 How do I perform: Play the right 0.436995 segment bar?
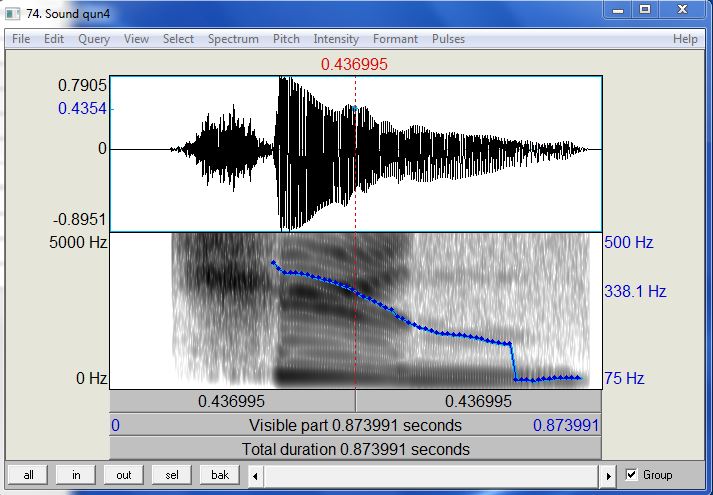[x=478, y=401]
